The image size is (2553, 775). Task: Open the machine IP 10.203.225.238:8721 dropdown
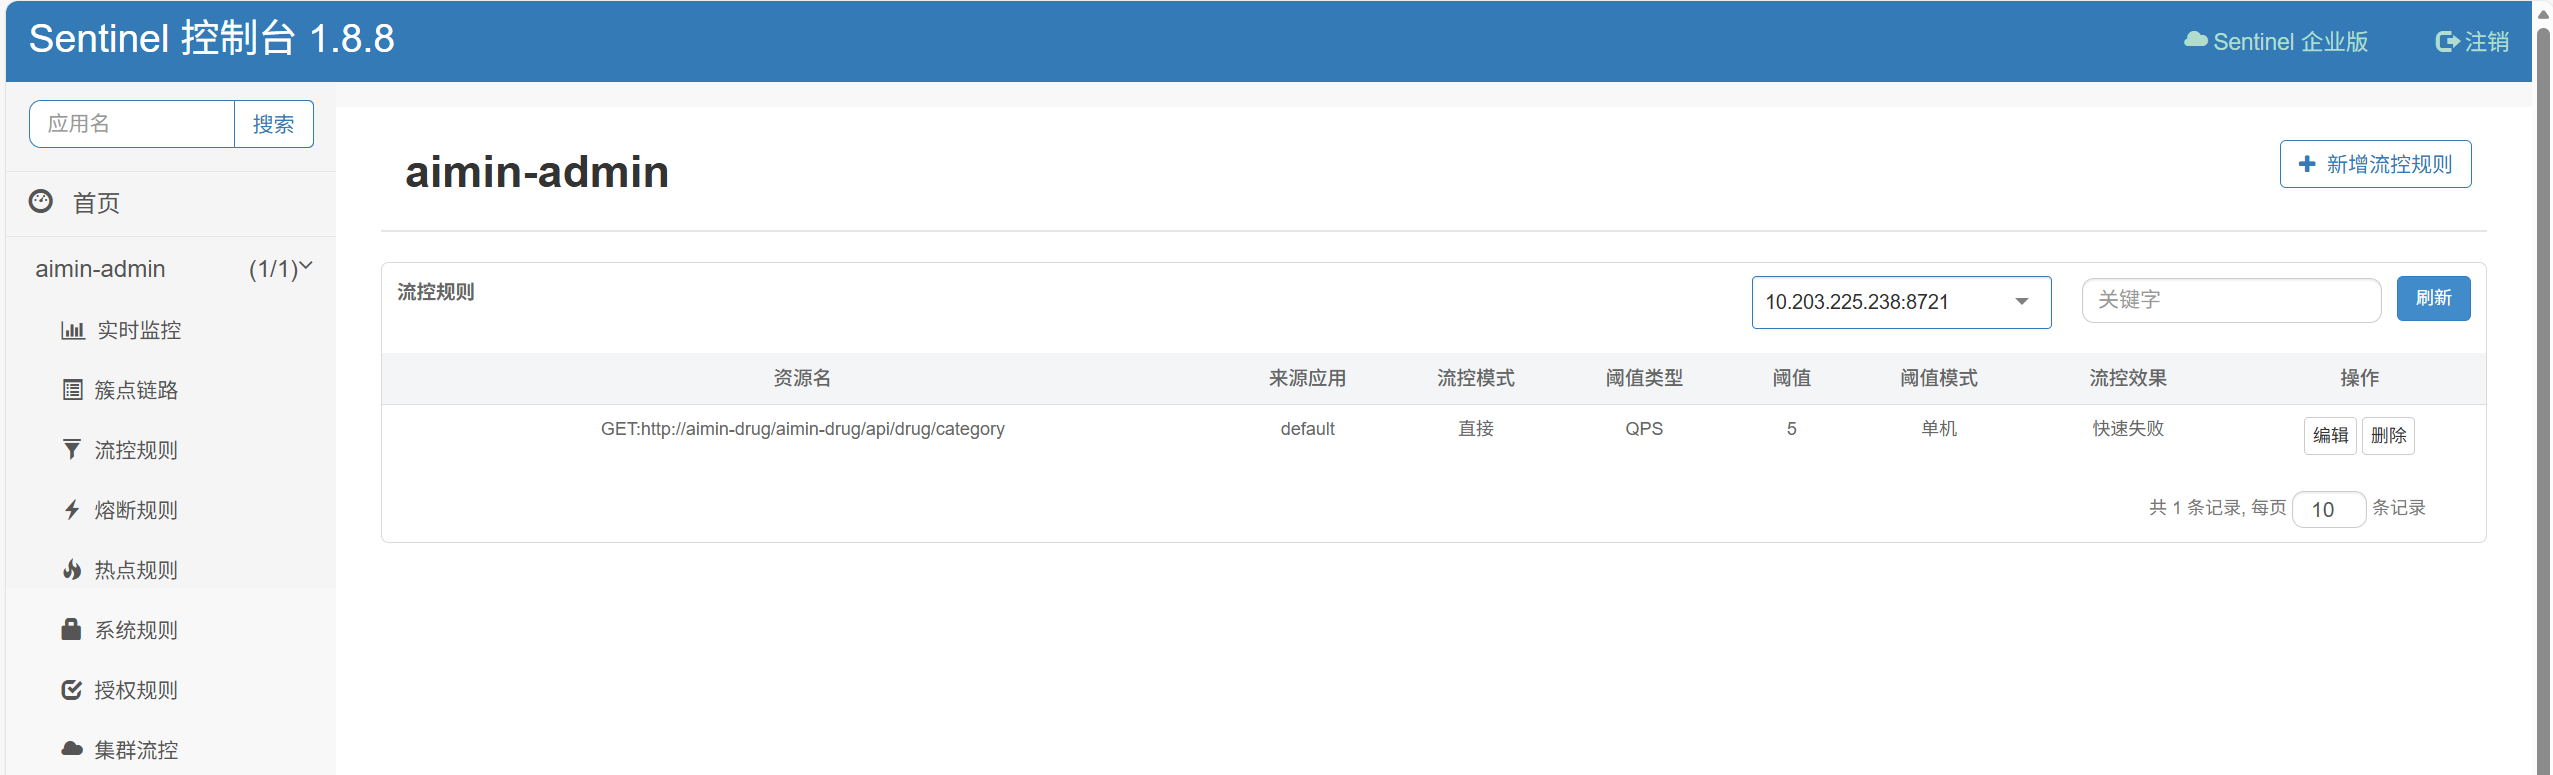1900,302
